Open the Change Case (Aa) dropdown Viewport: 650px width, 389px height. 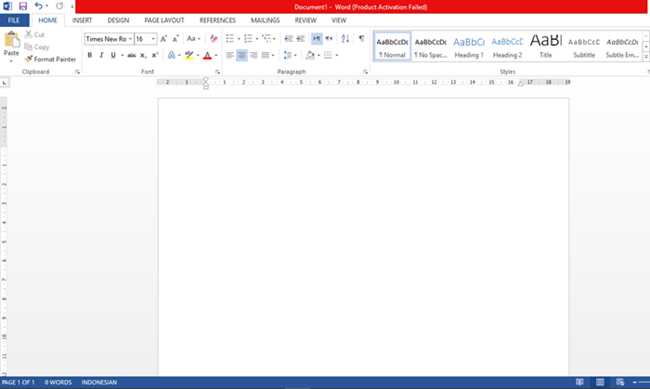pos(193,39)
